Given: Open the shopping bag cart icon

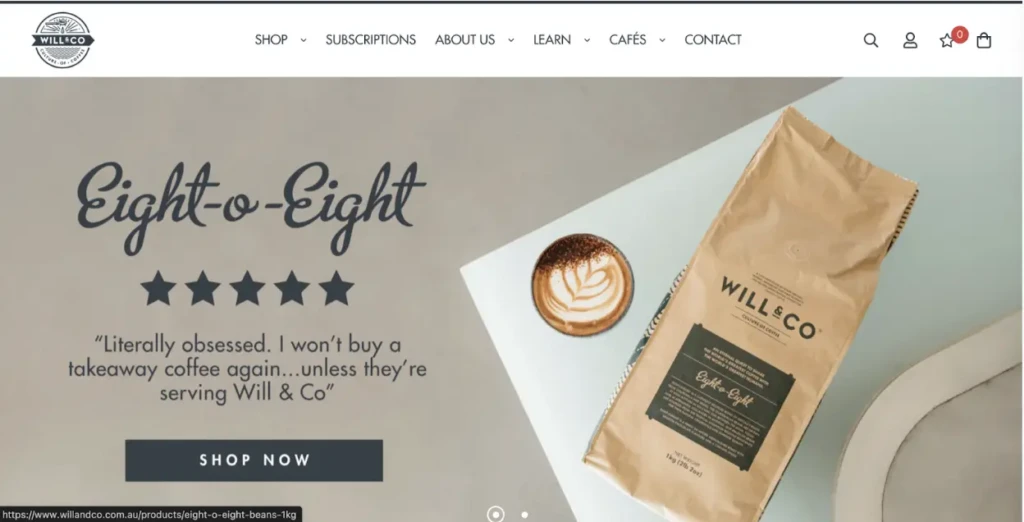Looking at the screenshot, I should [x=984, y=41].
